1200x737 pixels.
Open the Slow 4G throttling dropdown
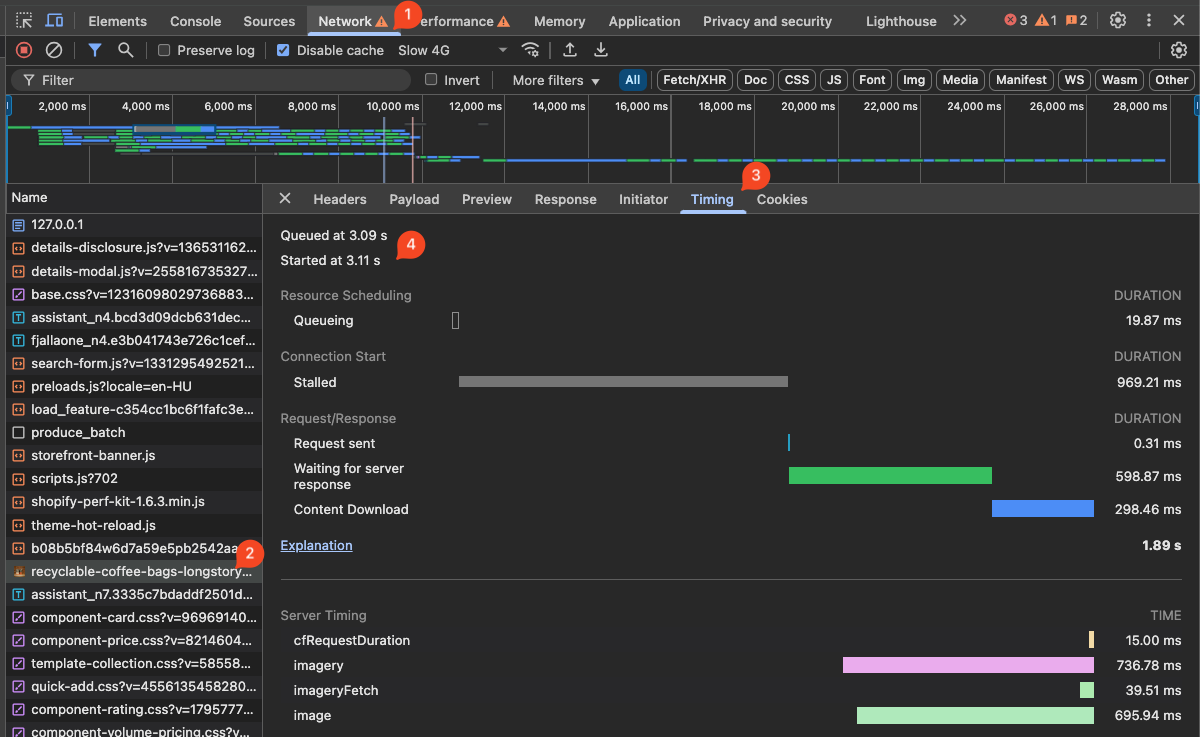pyautogui.click(x=452, y=50)
